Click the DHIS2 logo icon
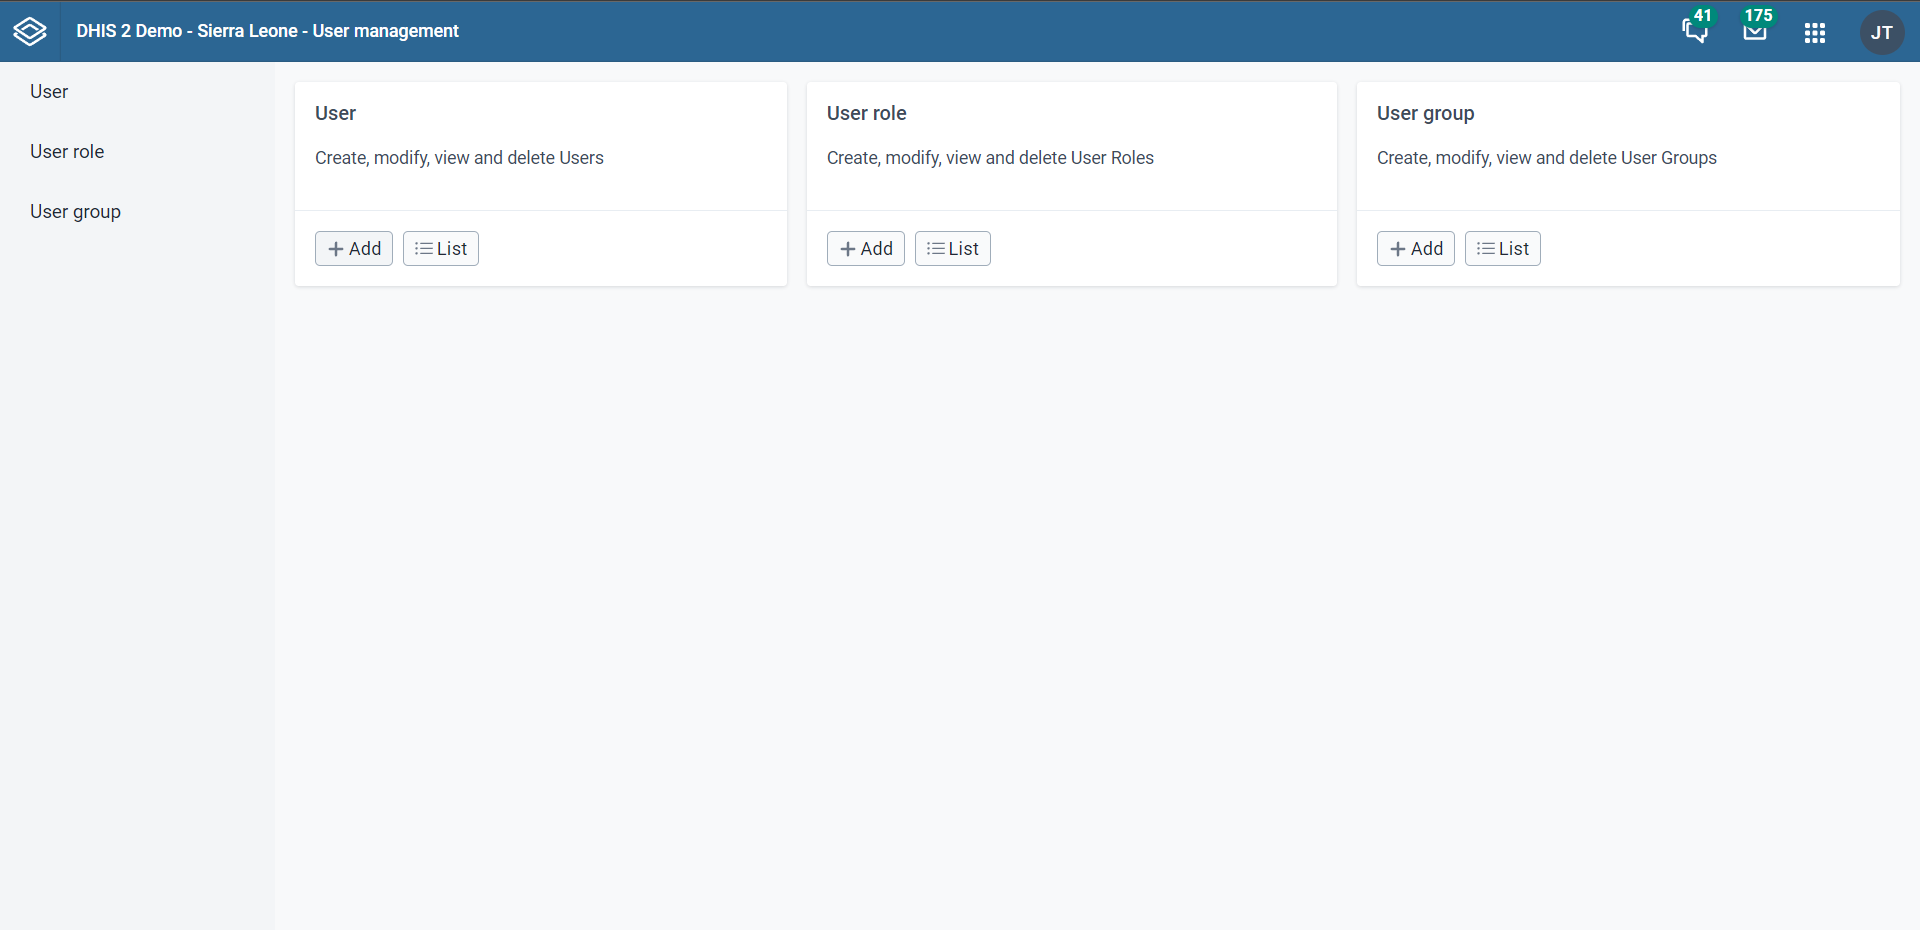Viewport: 1920px width, 930px height. click(x=30, y=31)
